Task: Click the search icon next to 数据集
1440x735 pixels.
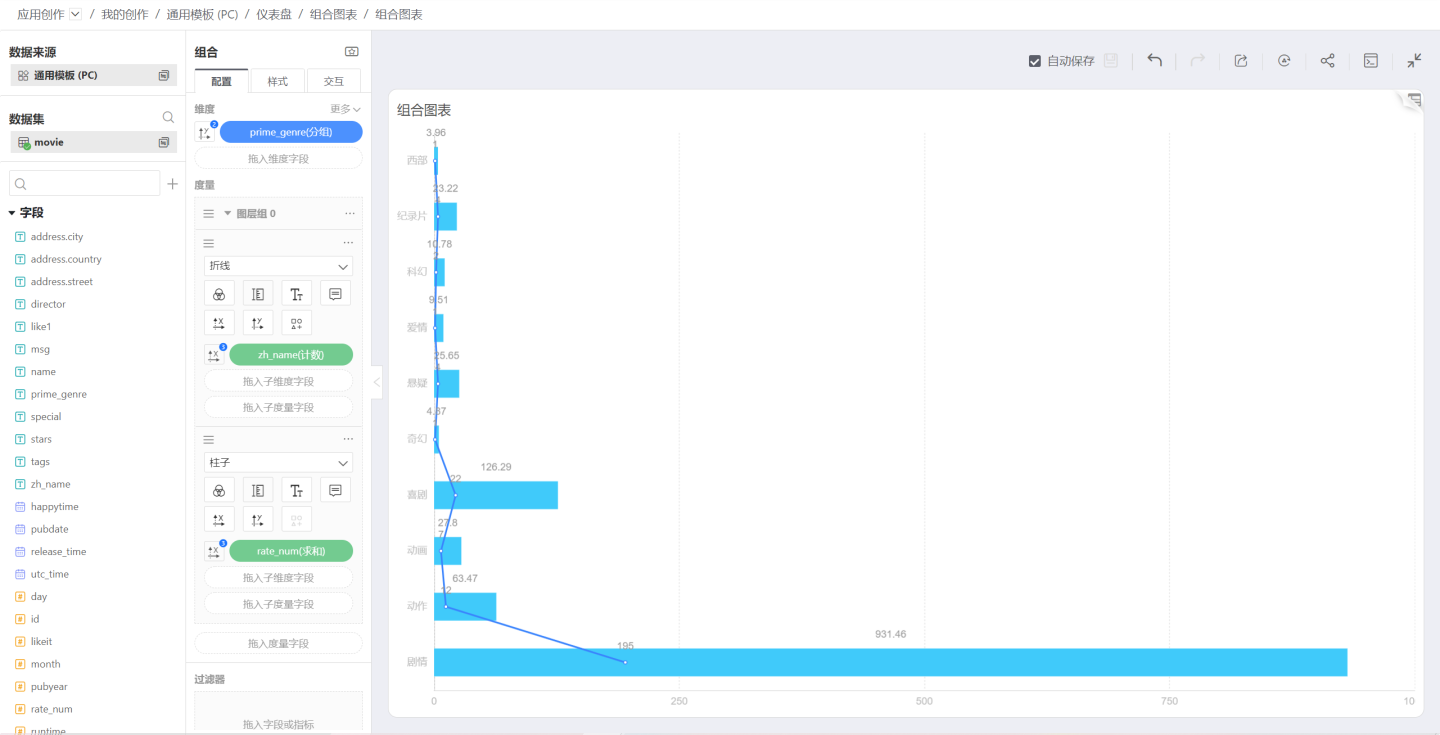Action: click(x=168, y=118)
